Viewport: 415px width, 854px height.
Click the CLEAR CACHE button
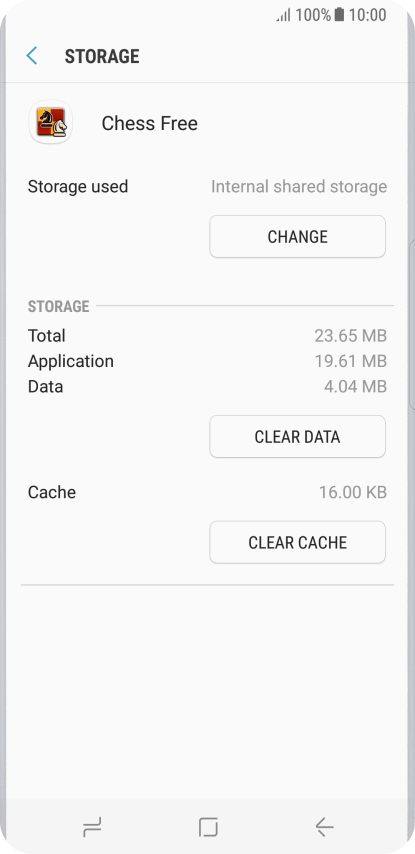click(x=297, y=542)
